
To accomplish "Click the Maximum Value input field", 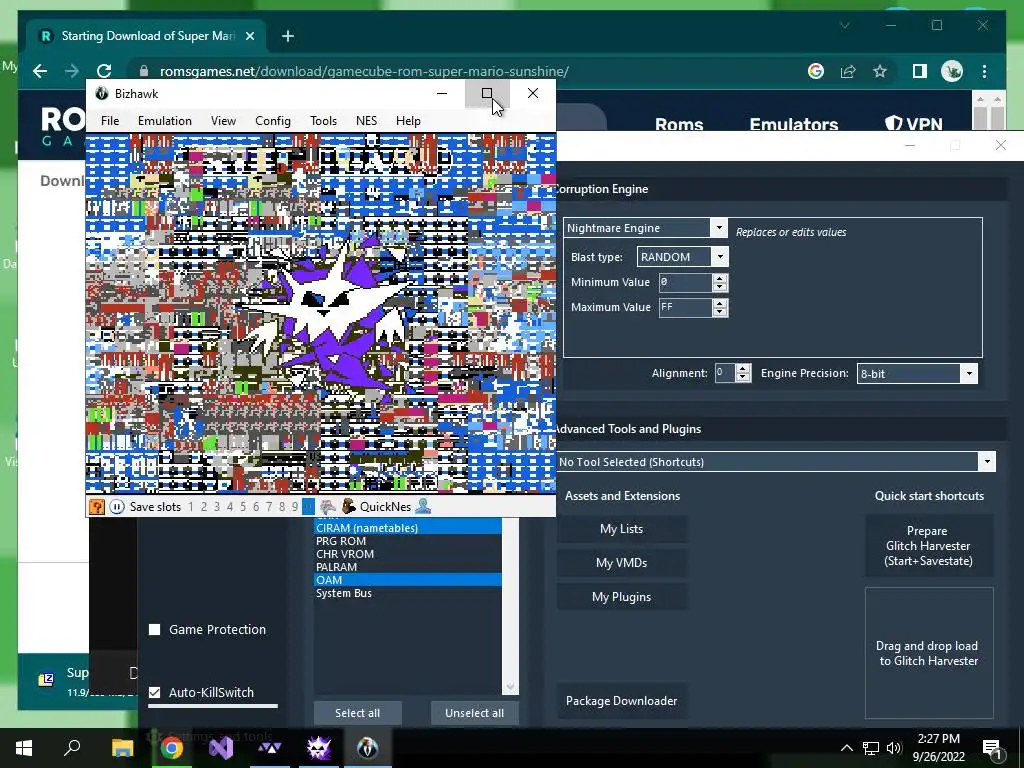I will pyautogui.click(x=685, y=307).
